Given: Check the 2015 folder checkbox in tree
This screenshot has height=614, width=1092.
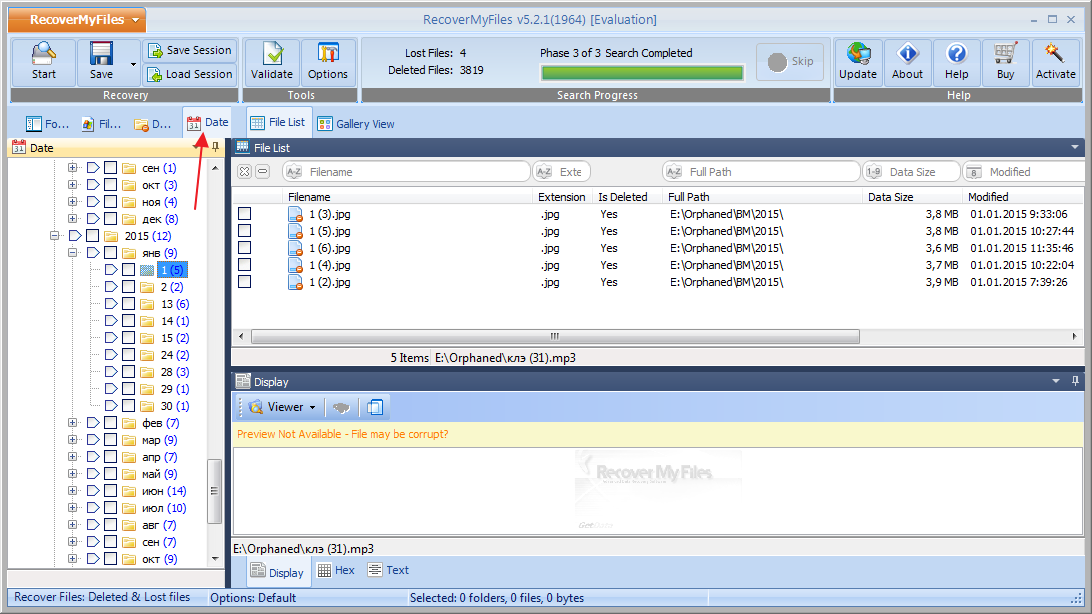Looking at the screenshot, I should (x=92, y=236).
